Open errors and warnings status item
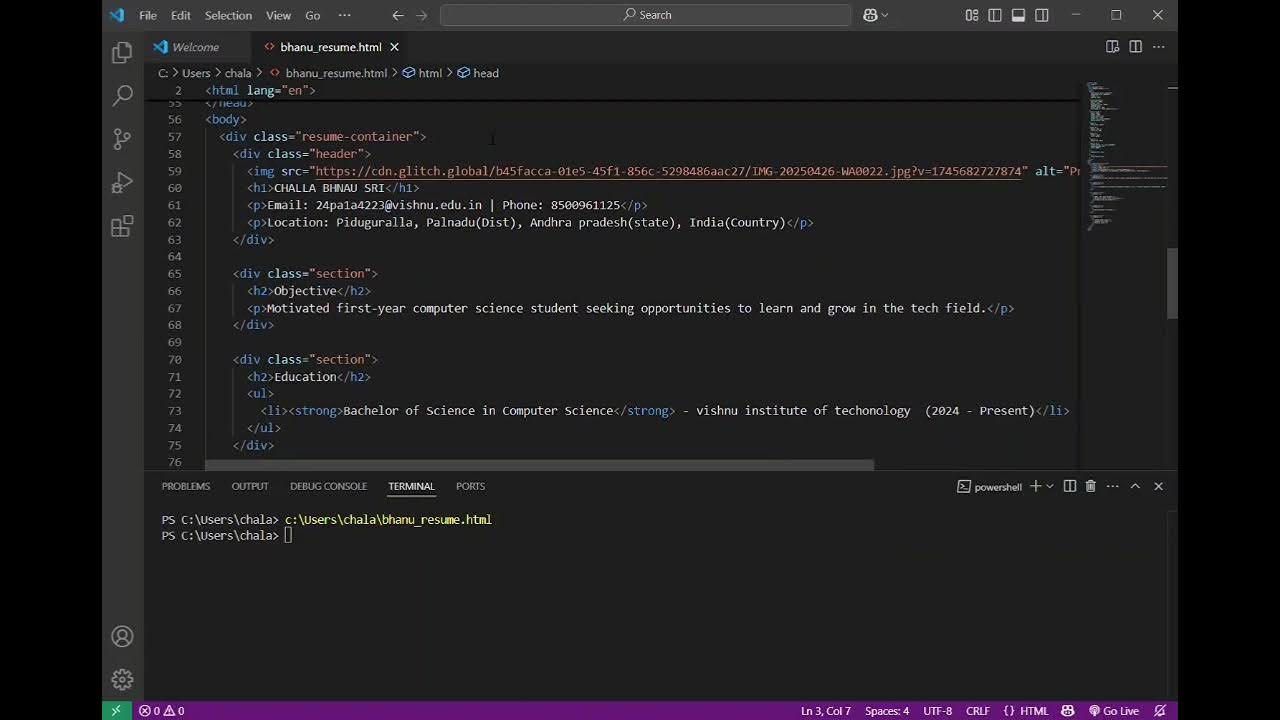The width and height of the screenshot is (1280, 720). (x=161, y=711)
